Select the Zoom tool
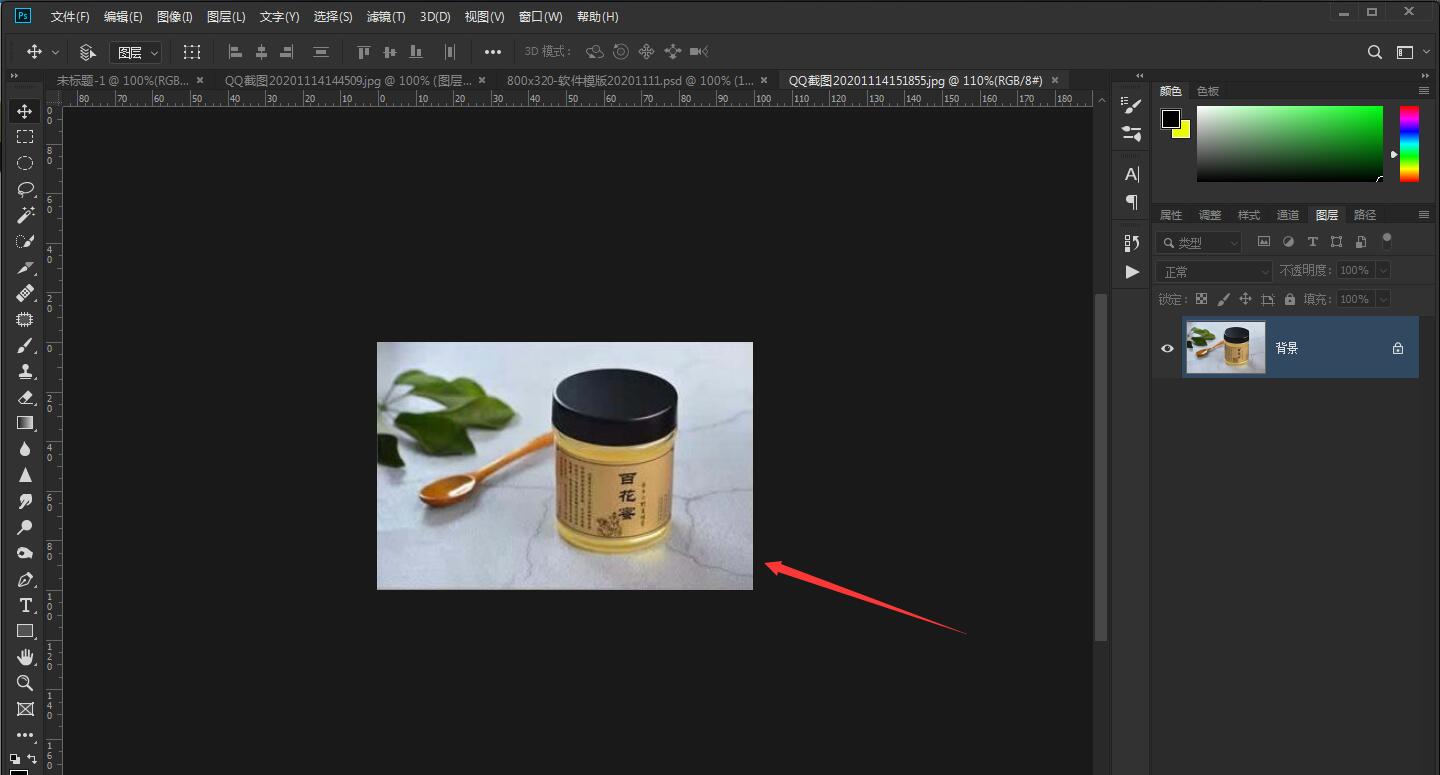This screenshot has width=1440, height=775. pos(25,683)
